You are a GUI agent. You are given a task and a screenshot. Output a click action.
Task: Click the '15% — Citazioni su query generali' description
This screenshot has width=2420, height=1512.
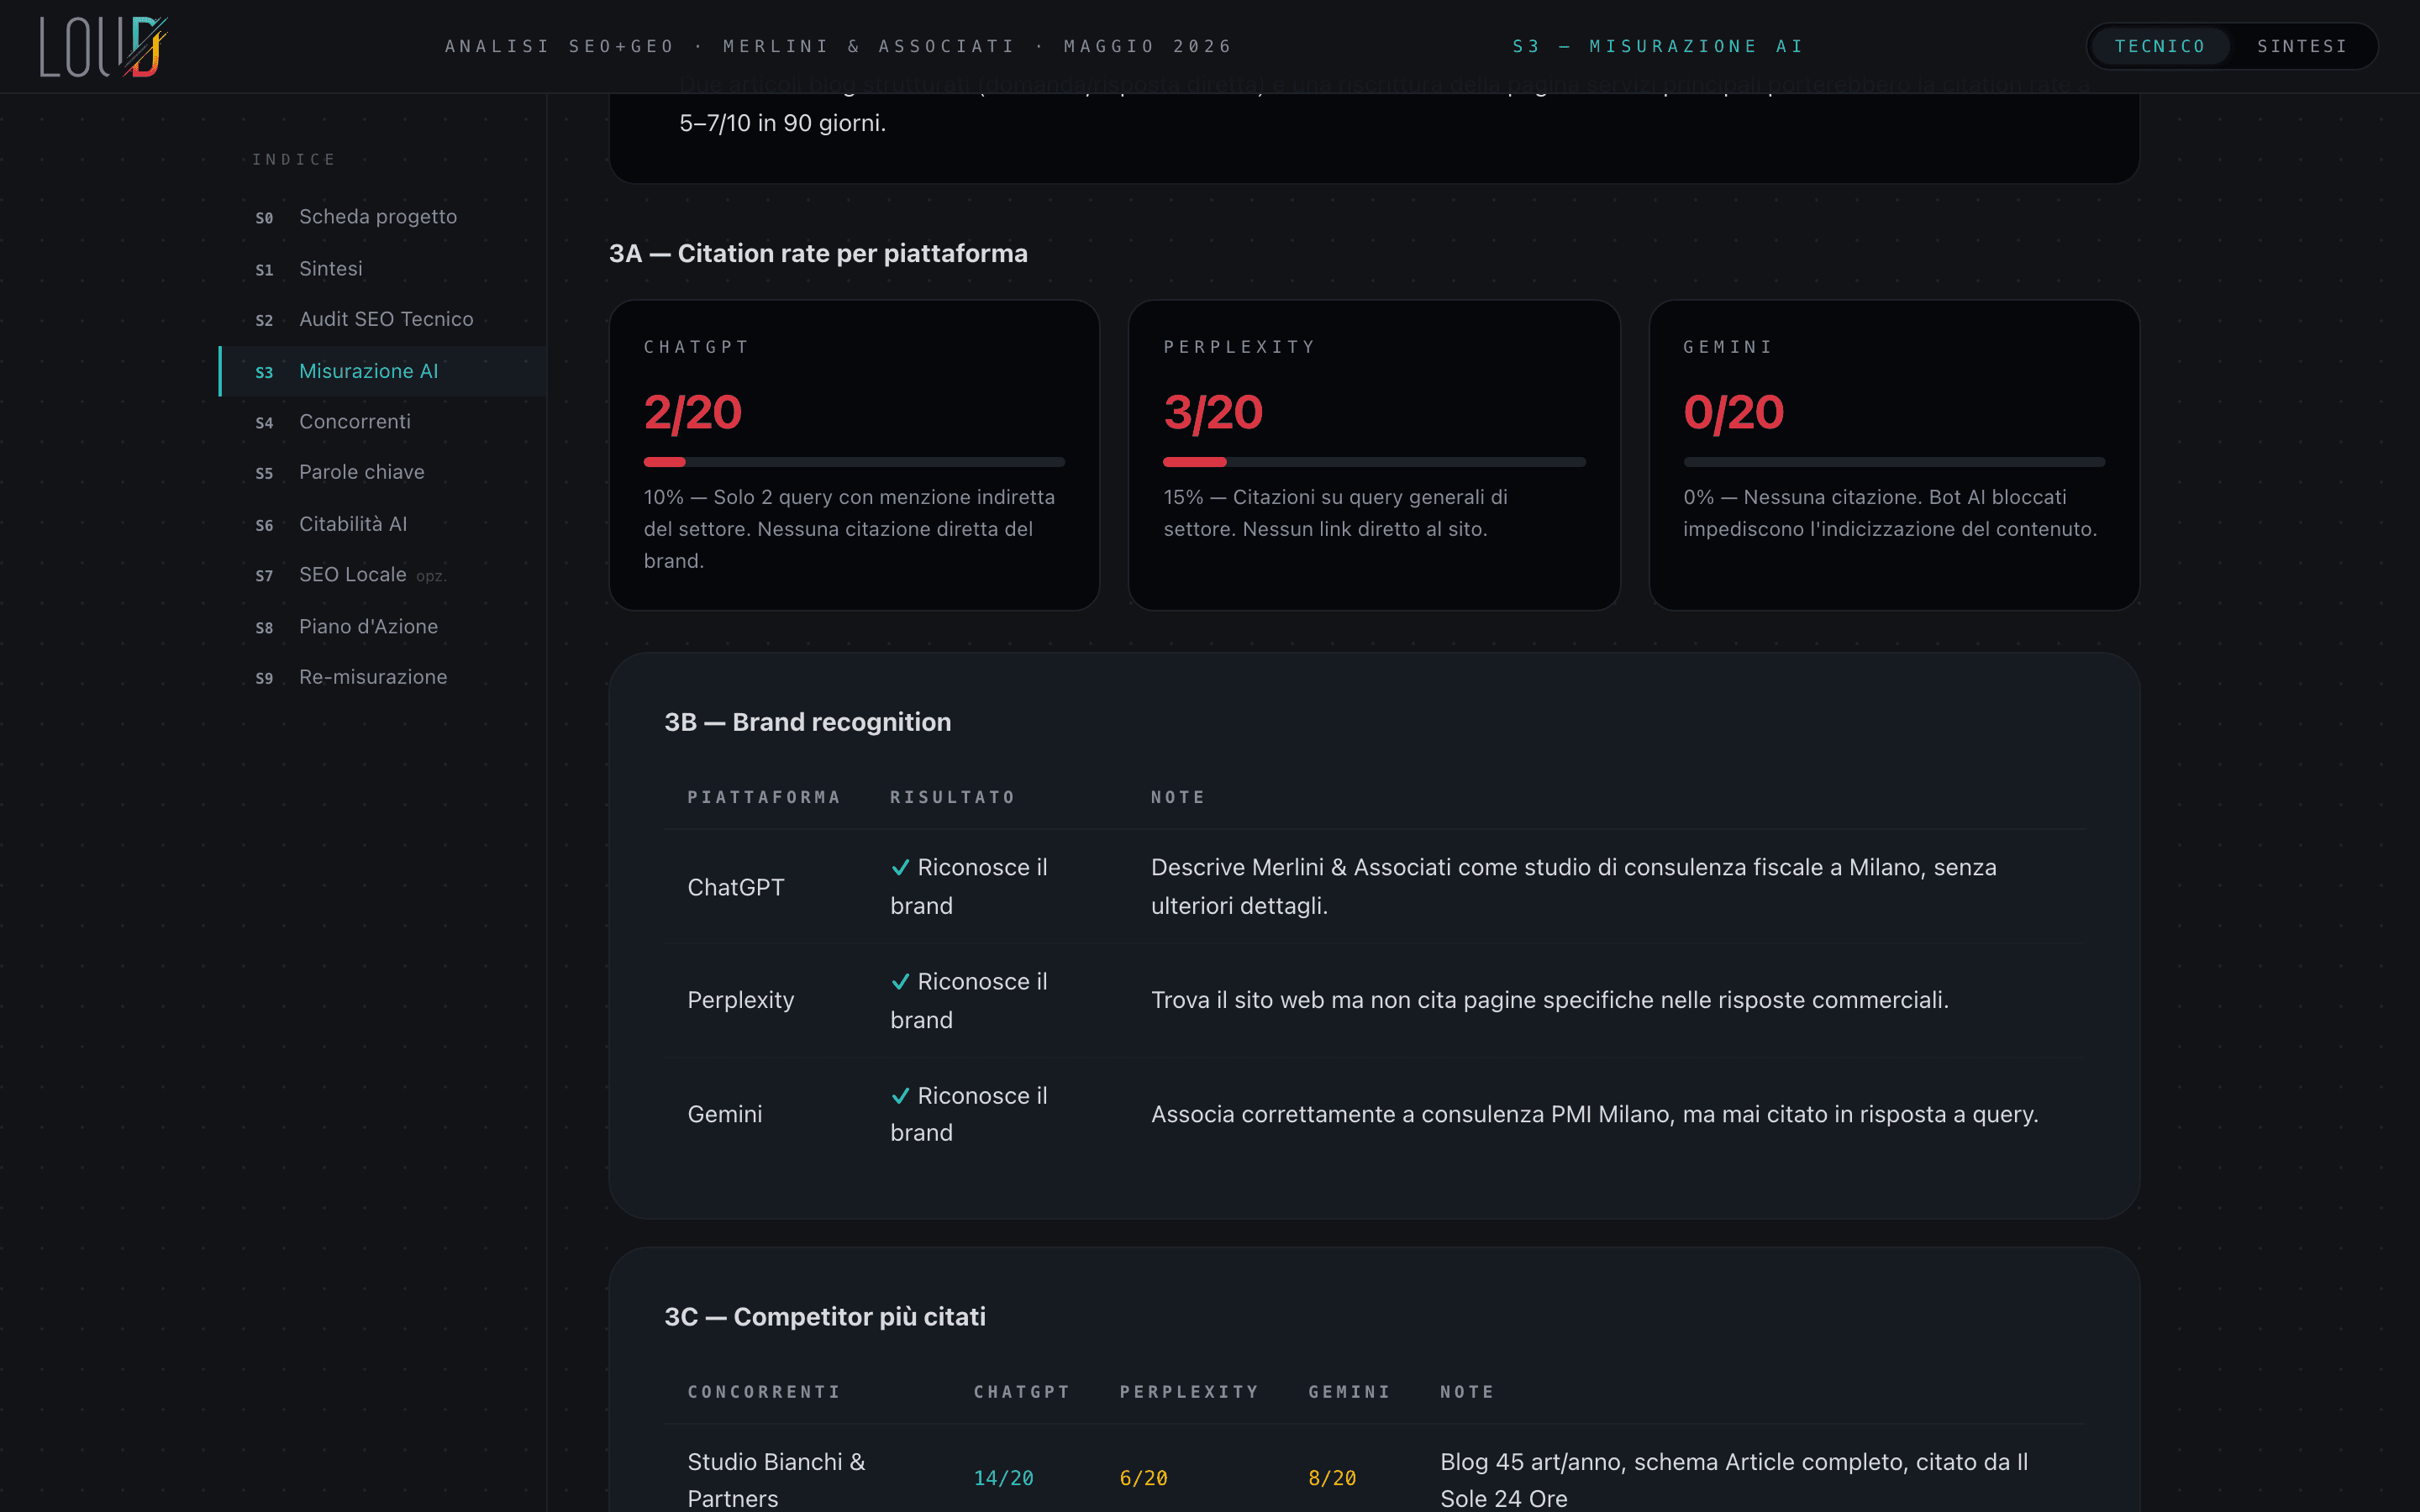tap(1336, 513)
